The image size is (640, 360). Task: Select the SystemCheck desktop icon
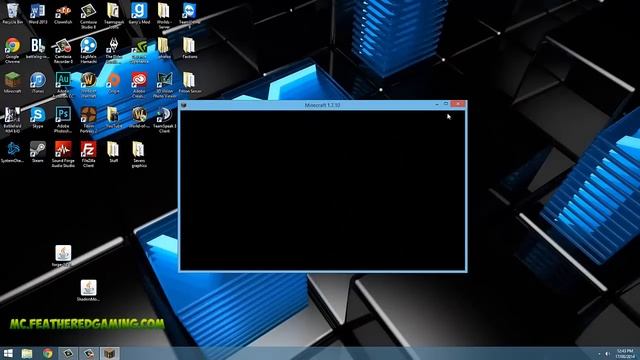[x=12, y=152]
